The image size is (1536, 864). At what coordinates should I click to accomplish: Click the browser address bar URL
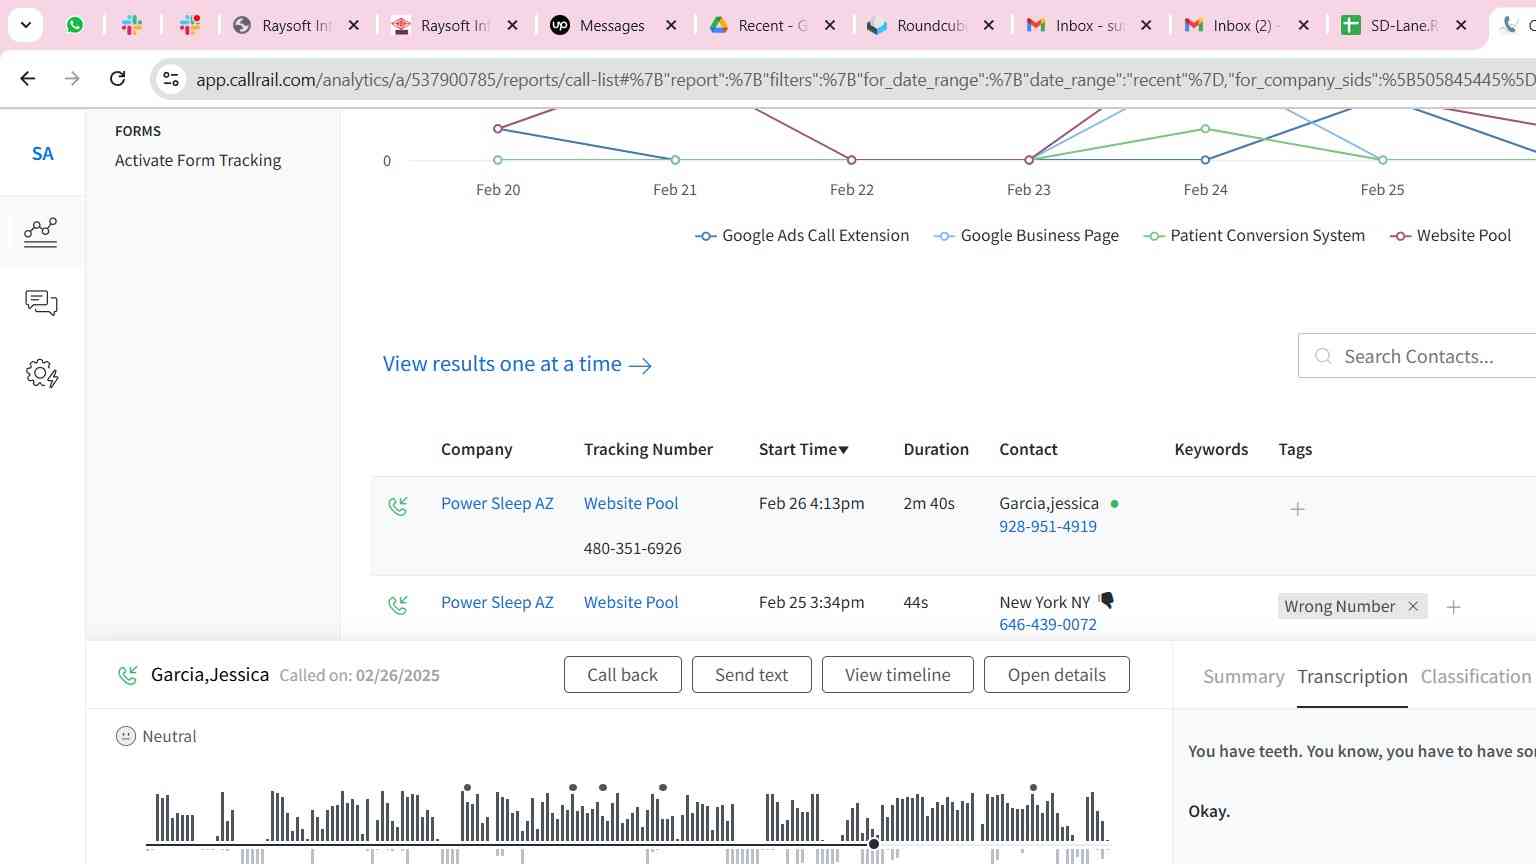[865, 79]
